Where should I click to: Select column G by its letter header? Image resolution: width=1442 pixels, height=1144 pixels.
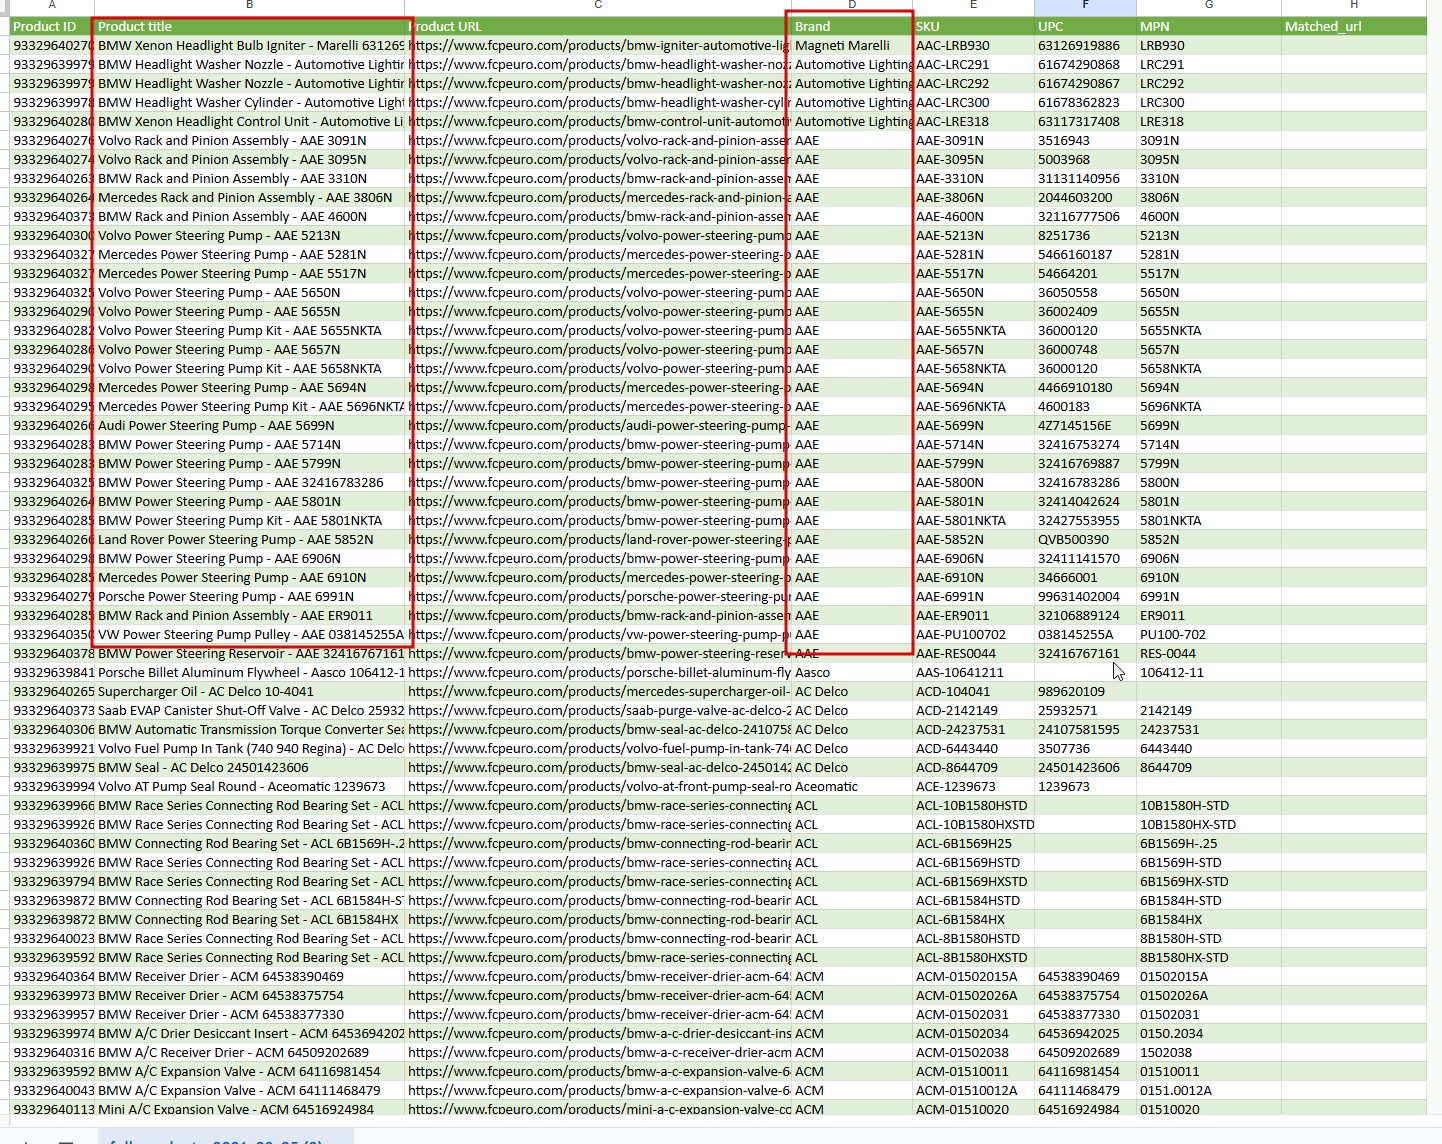click(1209, 6)
